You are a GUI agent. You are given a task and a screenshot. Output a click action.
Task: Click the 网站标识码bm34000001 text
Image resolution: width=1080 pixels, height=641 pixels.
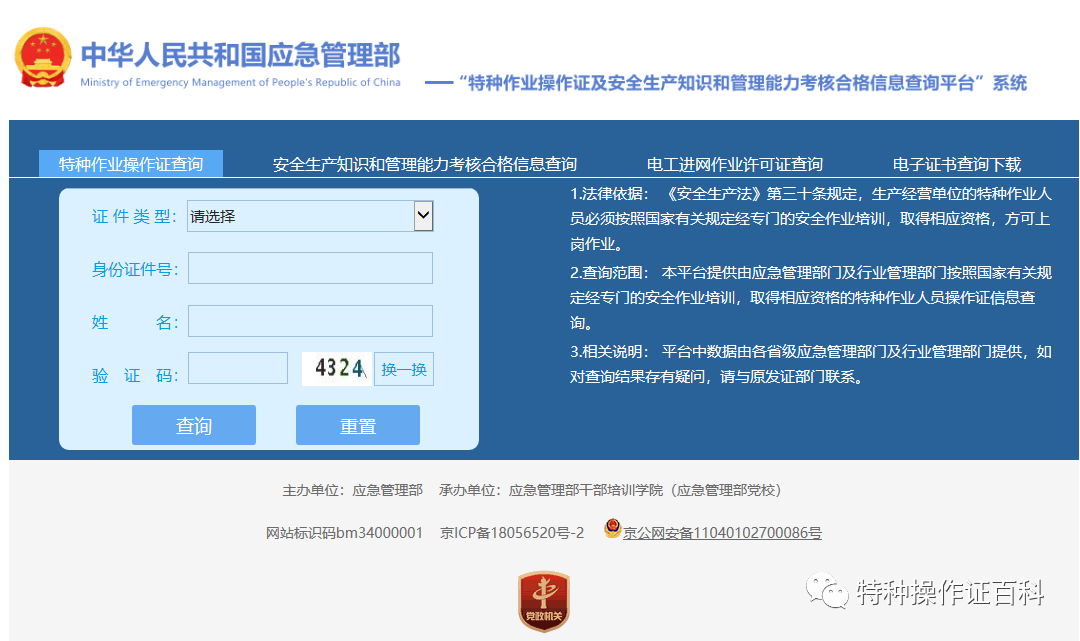tap(344, 533)
